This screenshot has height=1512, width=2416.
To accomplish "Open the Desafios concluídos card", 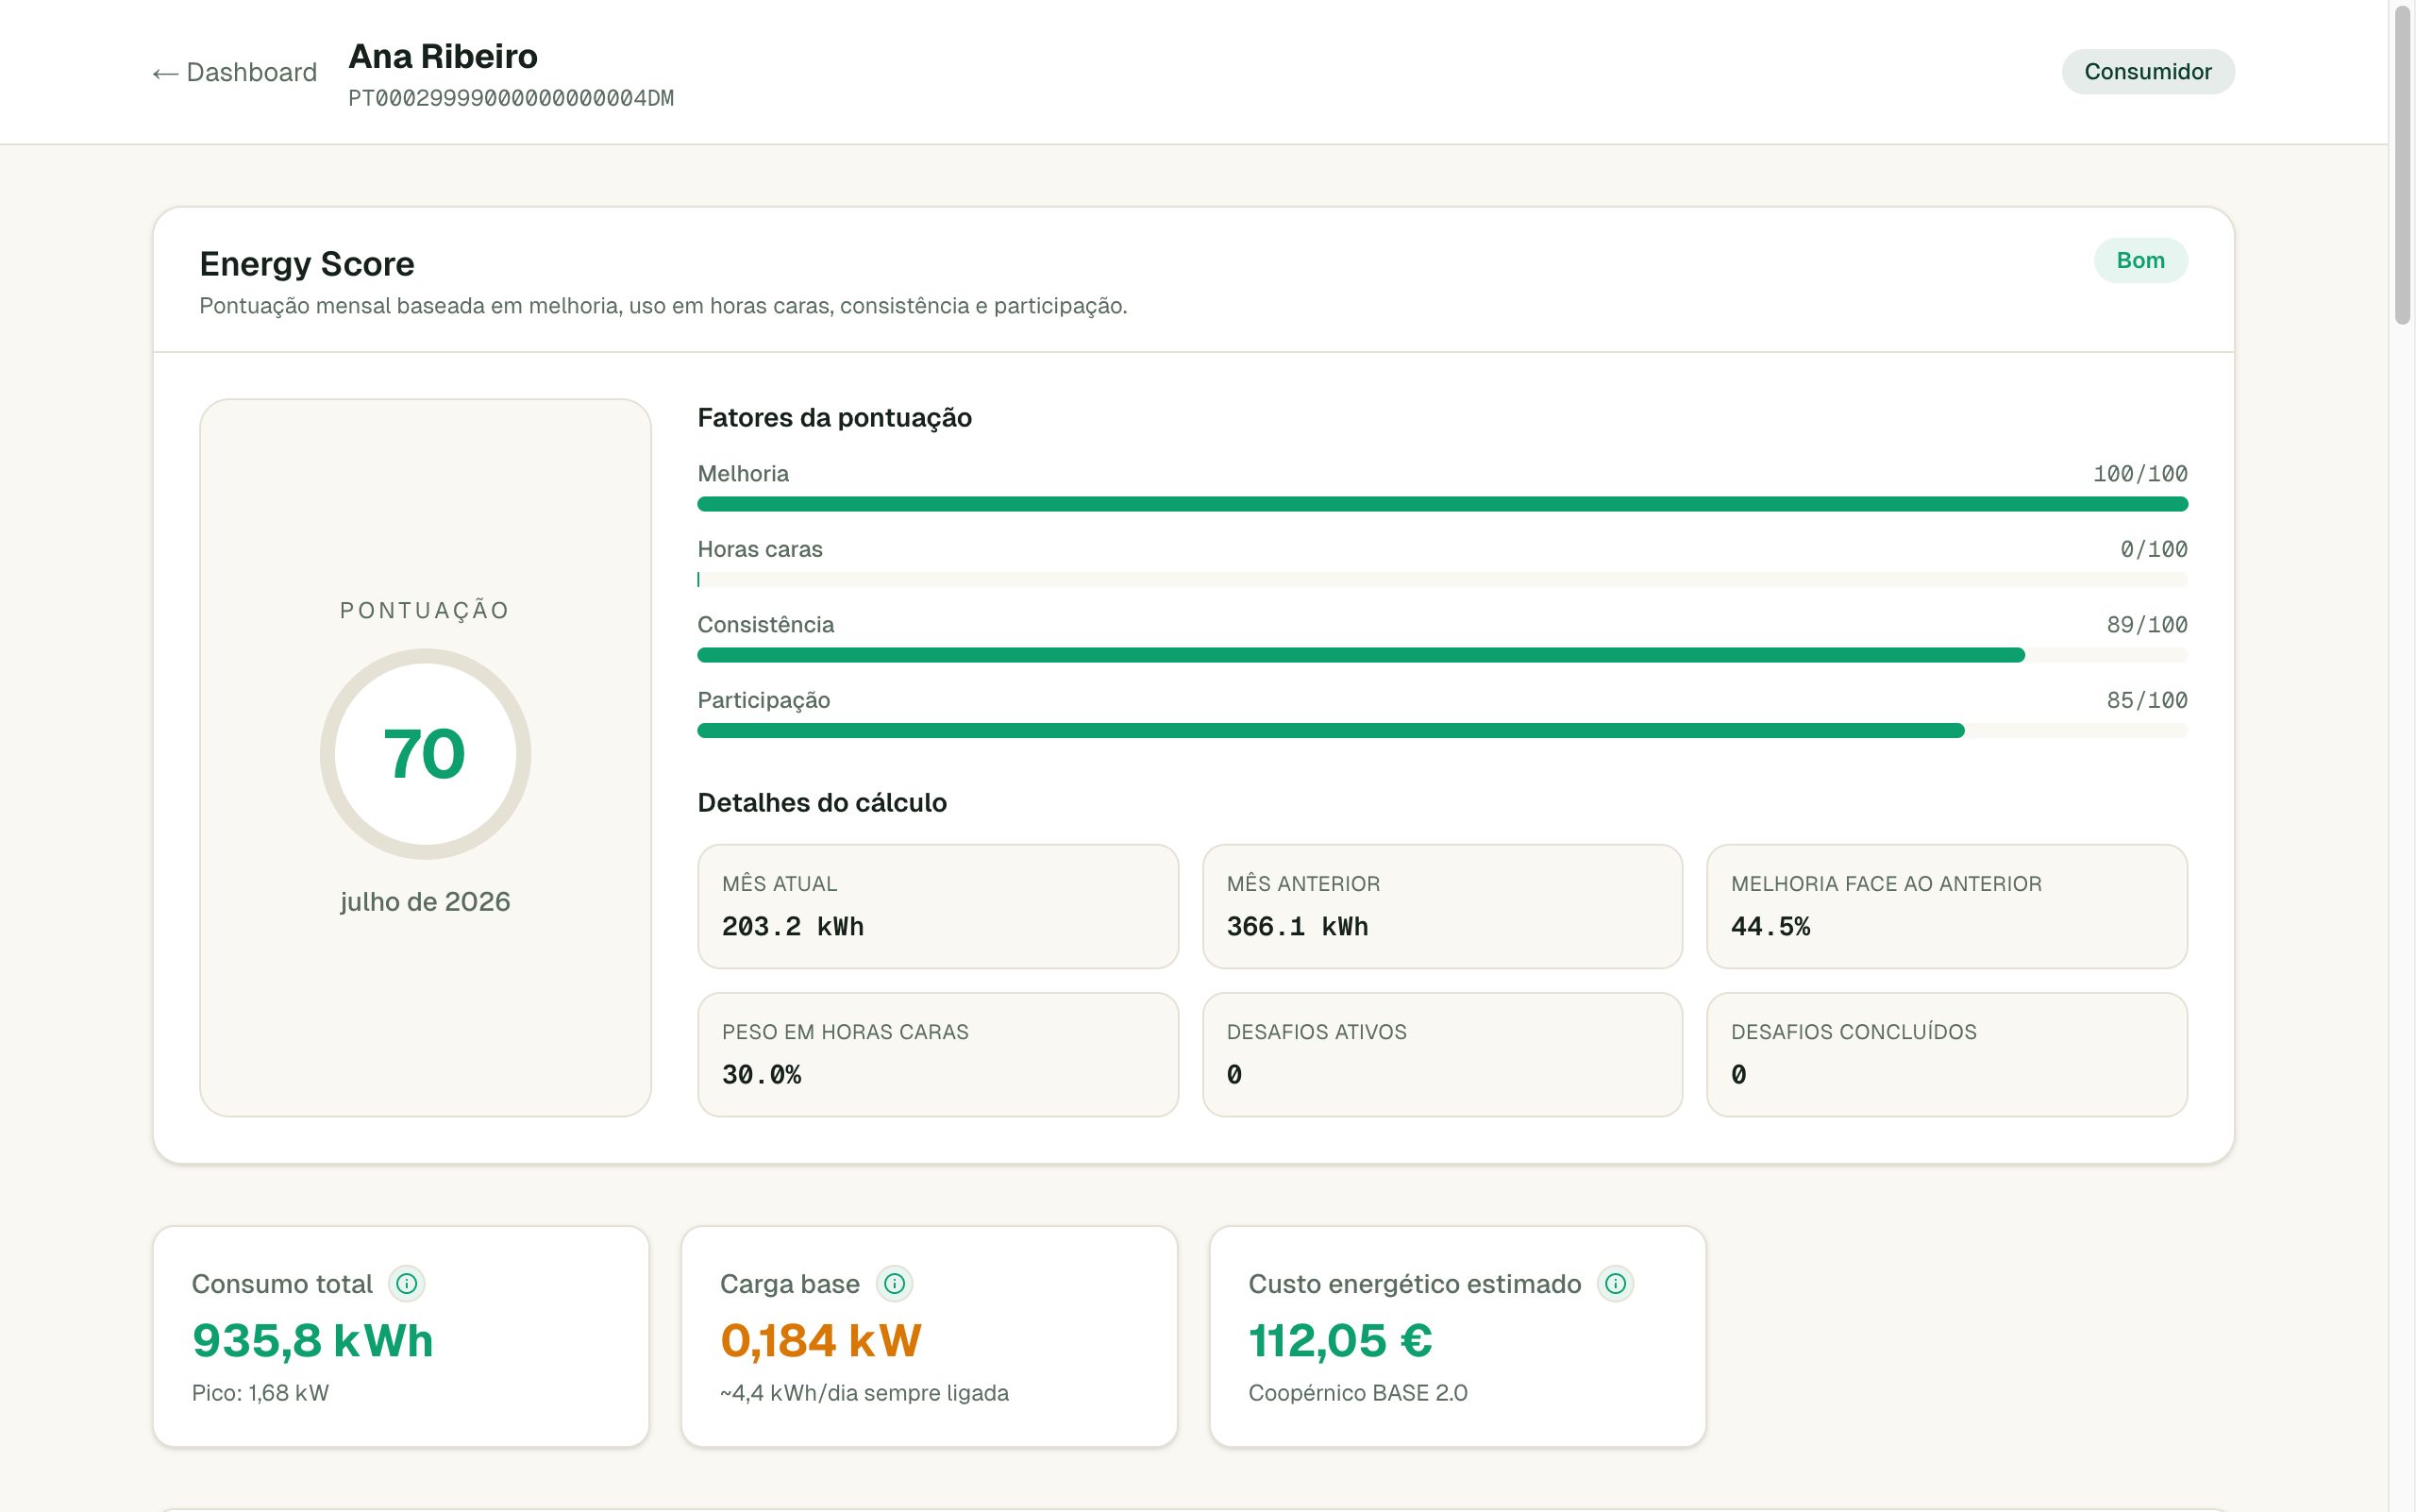I will [1946, 1054].
